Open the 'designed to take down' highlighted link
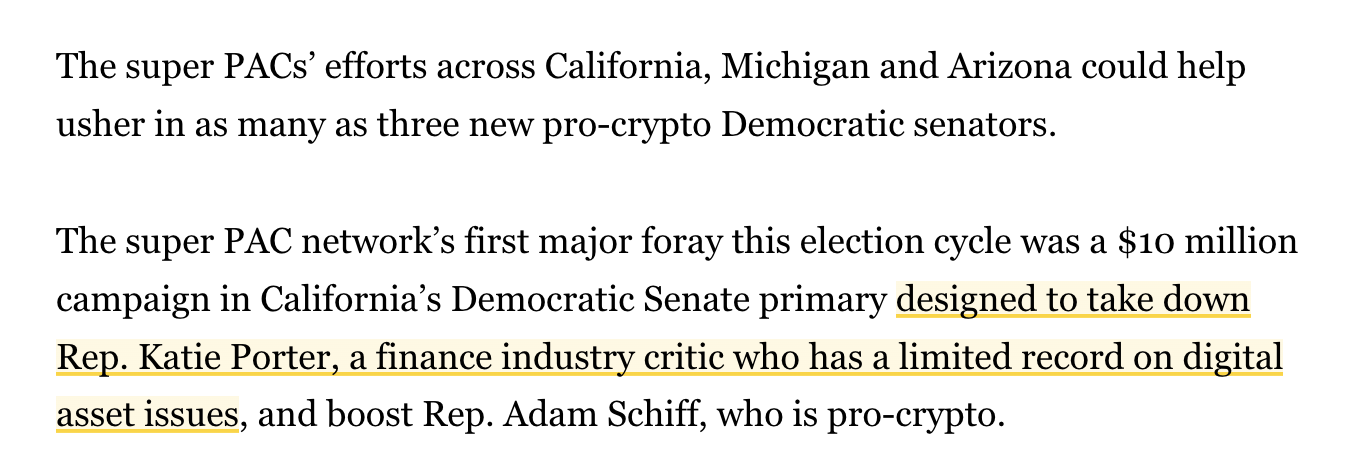Image resolution: width=1348 pixels, height=464 pixels. click(1075, 300)
